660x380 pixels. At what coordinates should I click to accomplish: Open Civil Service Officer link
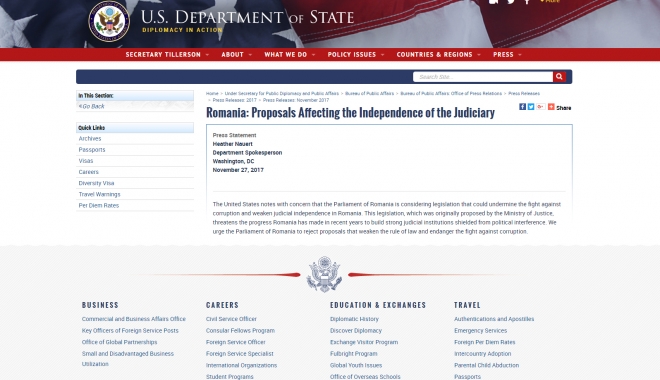tap(231, 319)
